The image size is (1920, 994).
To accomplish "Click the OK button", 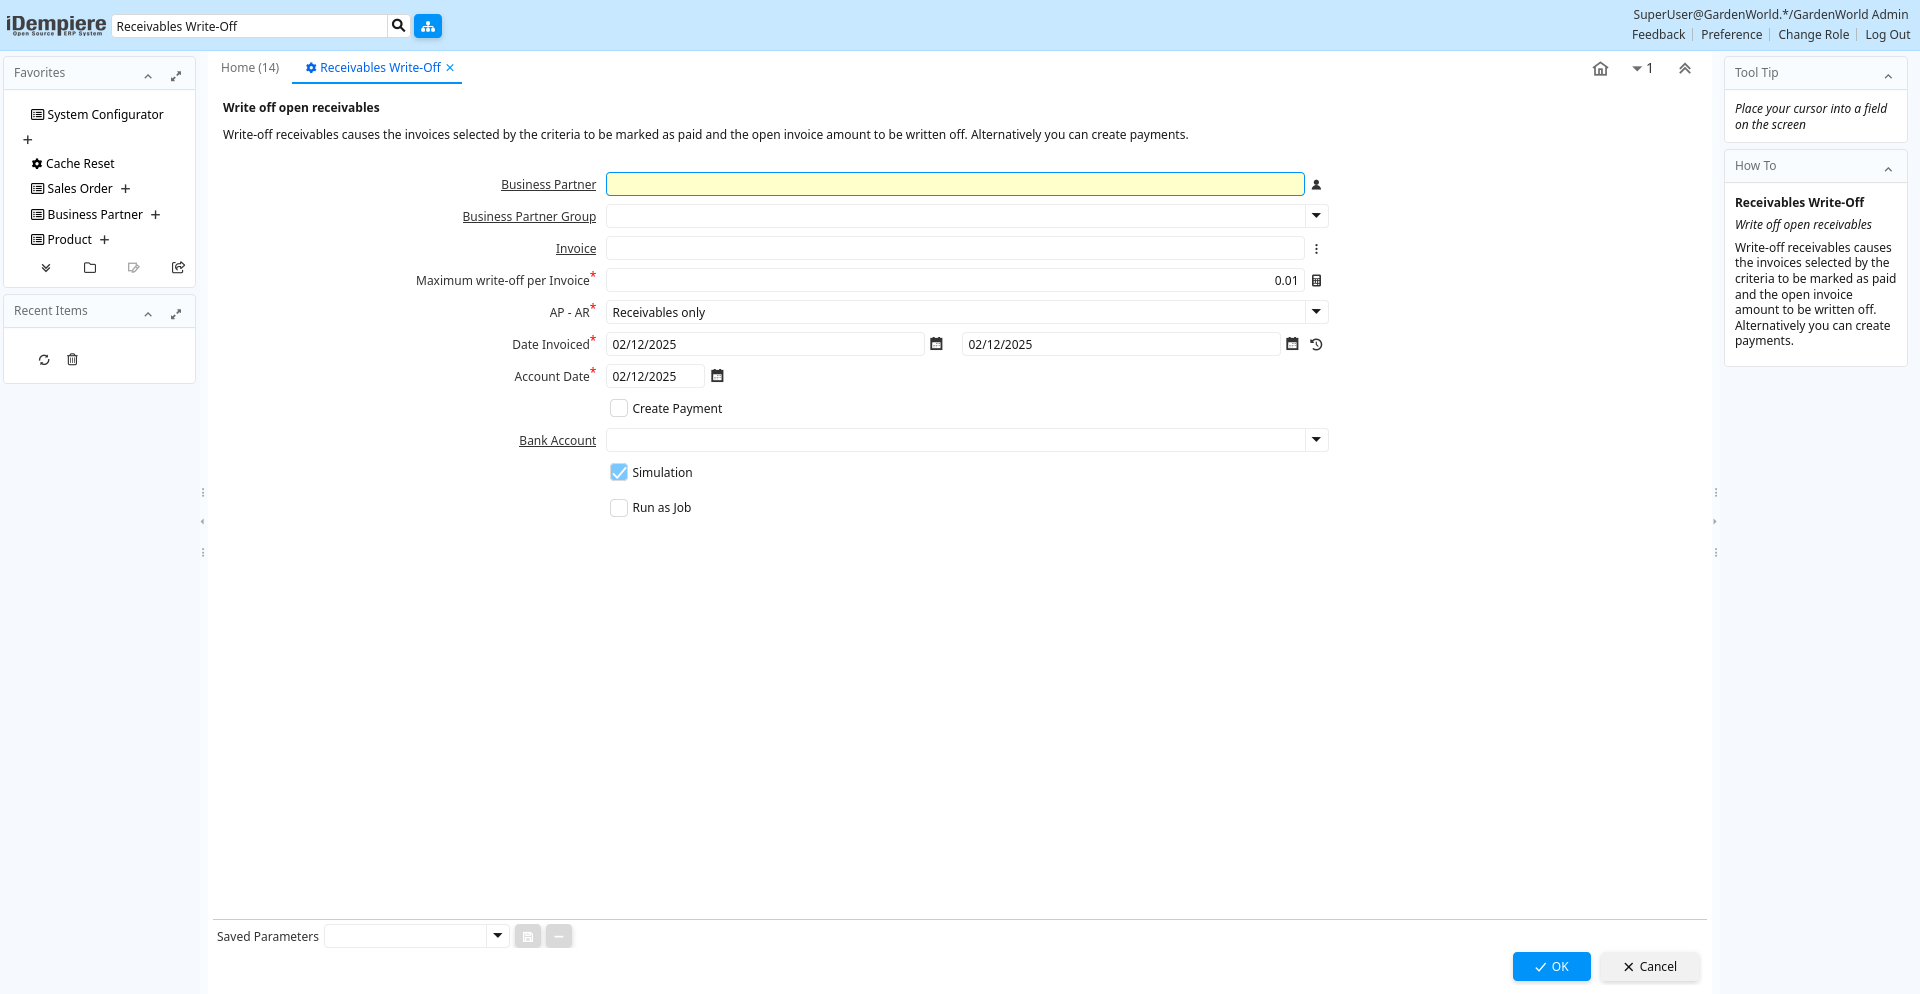I will coord(1551,967).
